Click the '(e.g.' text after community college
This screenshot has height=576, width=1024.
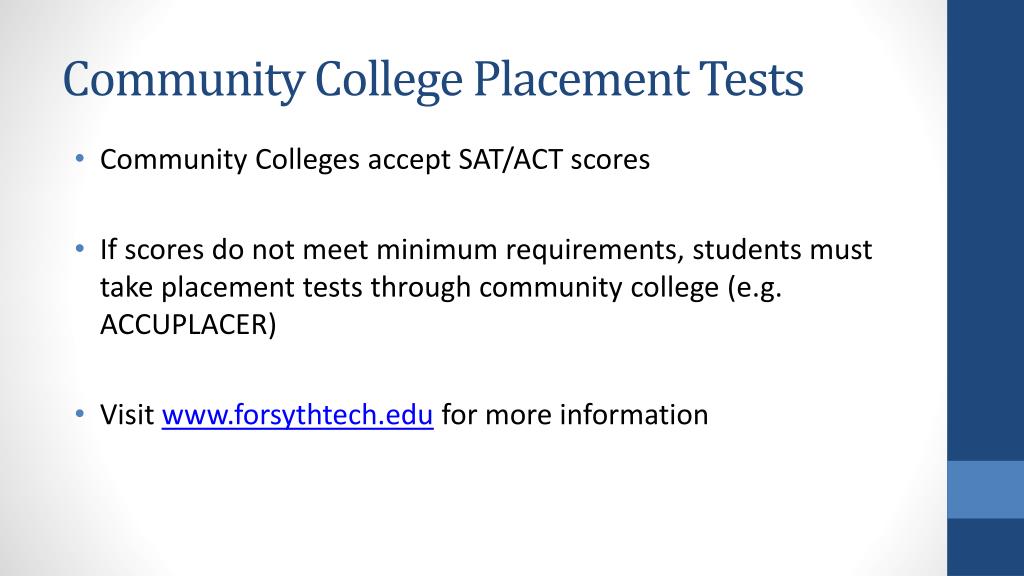tap(755, 288)
